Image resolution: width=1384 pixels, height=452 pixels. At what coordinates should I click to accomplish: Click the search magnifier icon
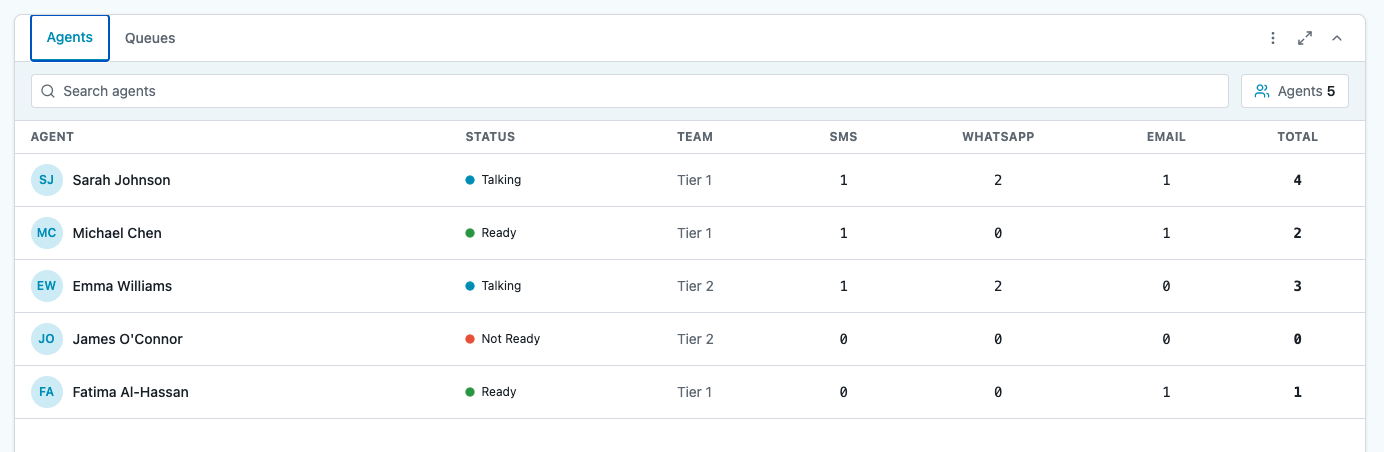point(48,91)
